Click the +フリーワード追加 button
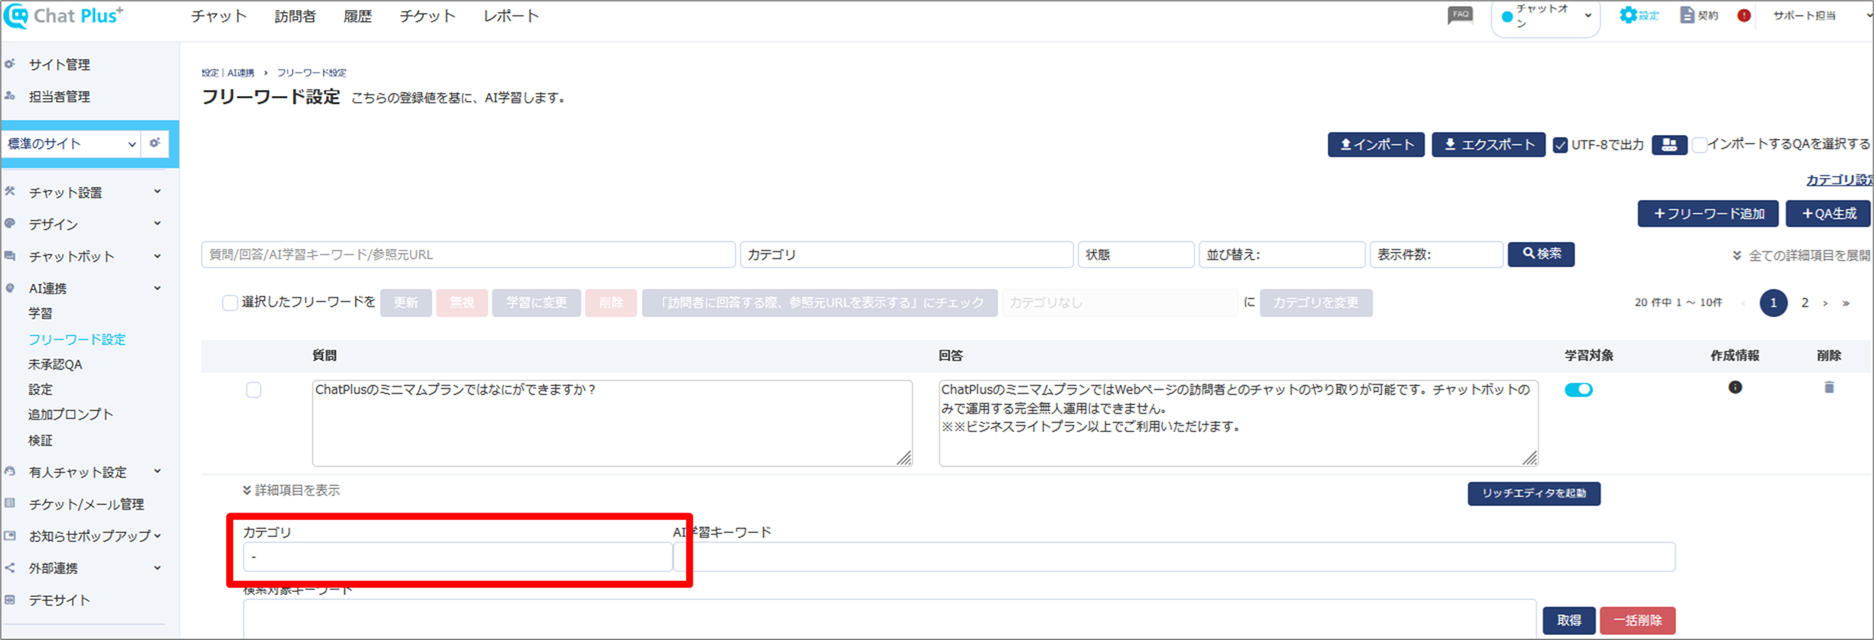This screenshot has width=1874, height=640. (x=1708, y=213)
